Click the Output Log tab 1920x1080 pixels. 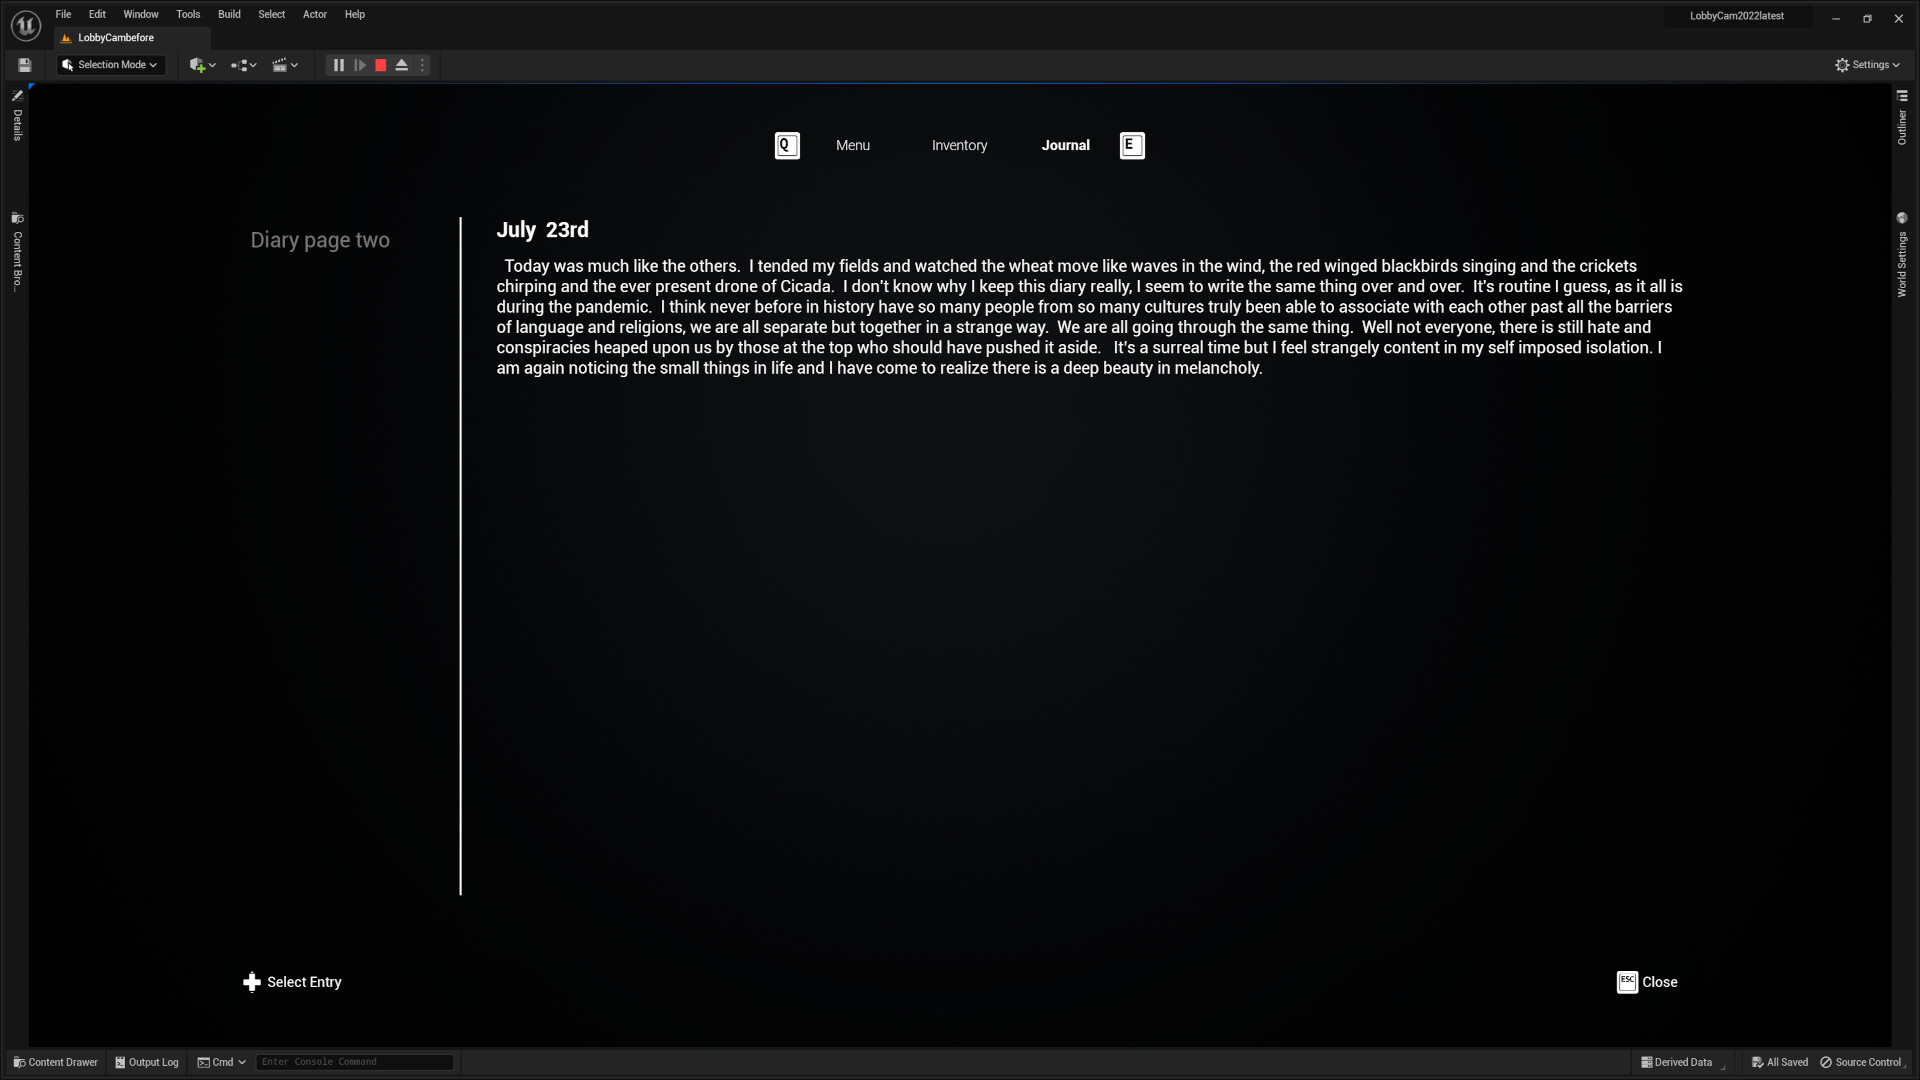coord(145,1062)
